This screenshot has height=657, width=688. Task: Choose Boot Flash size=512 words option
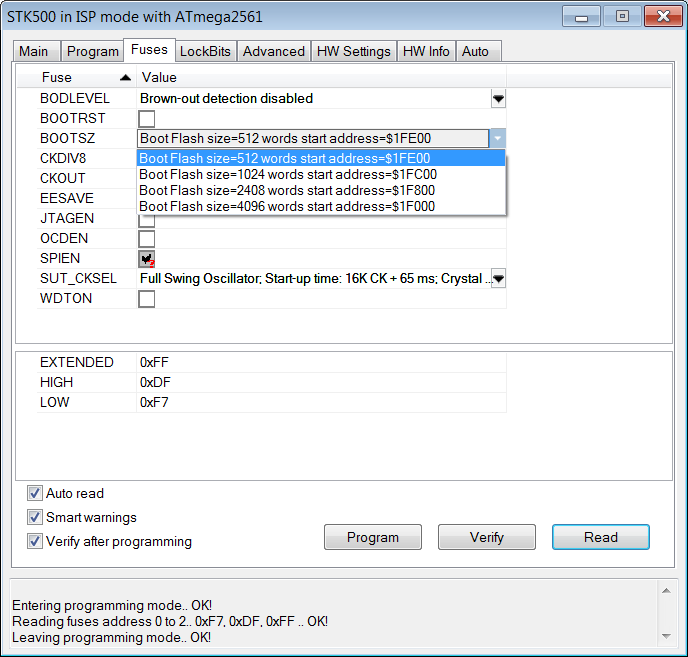pyautogui.click(x=321, y=158)
